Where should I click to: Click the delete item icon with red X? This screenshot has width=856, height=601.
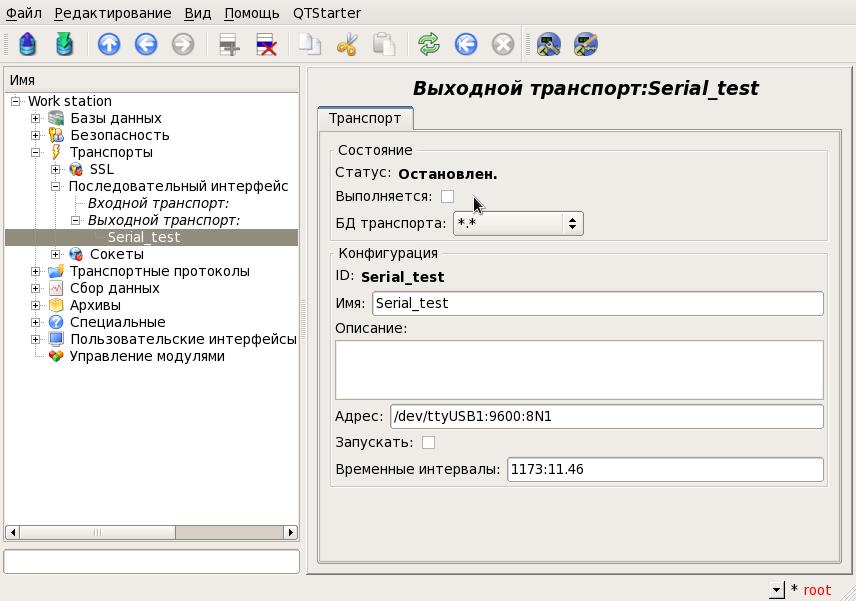(266, 44)
